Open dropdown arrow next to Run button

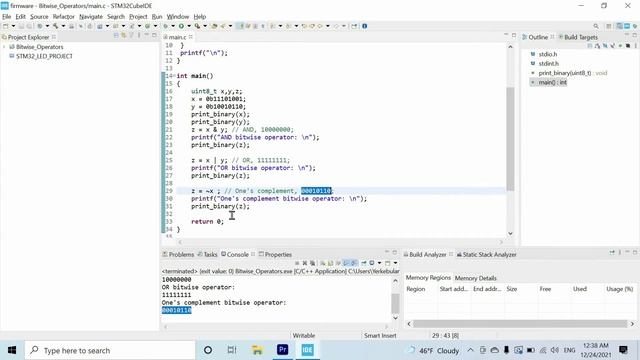[189, 26]
